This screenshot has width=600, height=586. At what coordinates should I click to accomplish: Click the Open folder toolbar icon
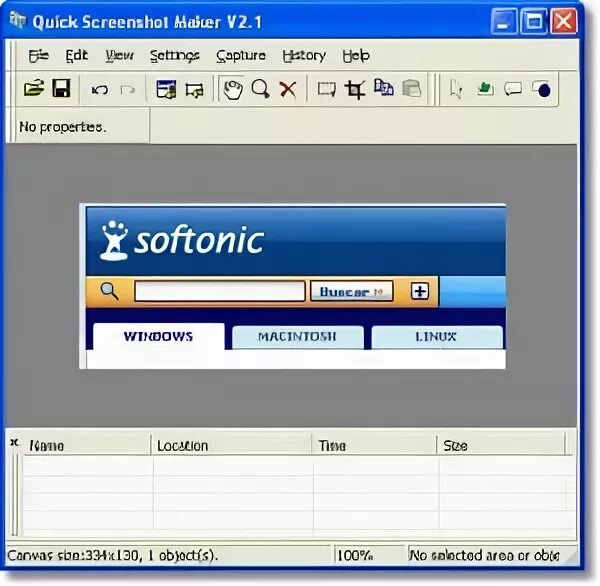point(34,88)
